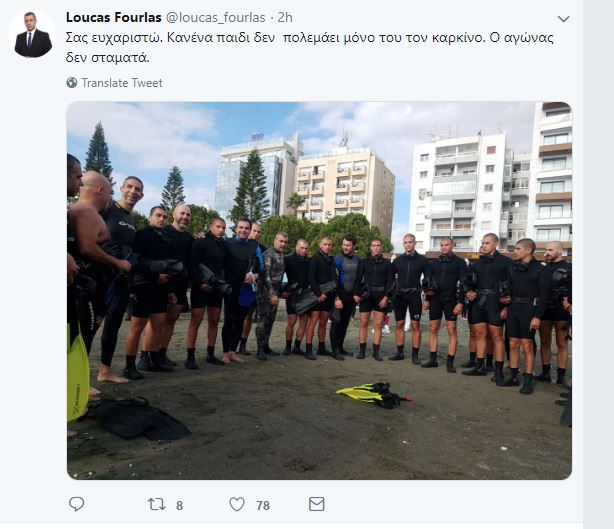Open the tweet's 2h timestamp permalink
The image size is (614, 529).
pyautogui.click(x=285, y=17)
